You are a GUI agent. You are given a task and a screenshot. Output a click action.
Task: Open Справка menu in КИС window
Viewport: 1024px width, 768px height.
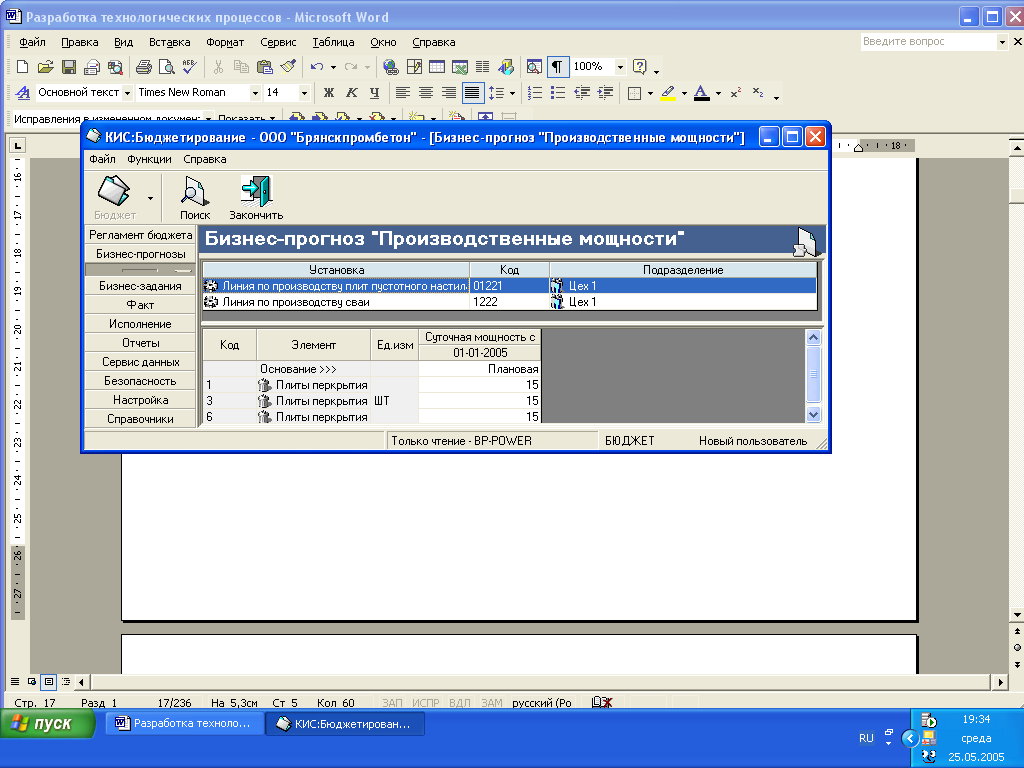click(205, 159)
